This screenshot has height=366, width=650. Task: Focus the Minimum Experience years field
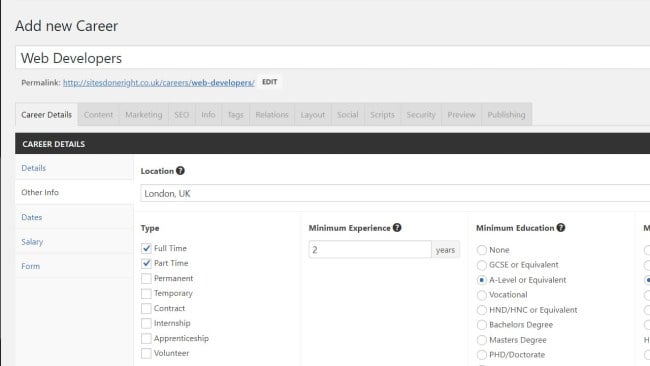pyautogui.click(x=370, y=250)
